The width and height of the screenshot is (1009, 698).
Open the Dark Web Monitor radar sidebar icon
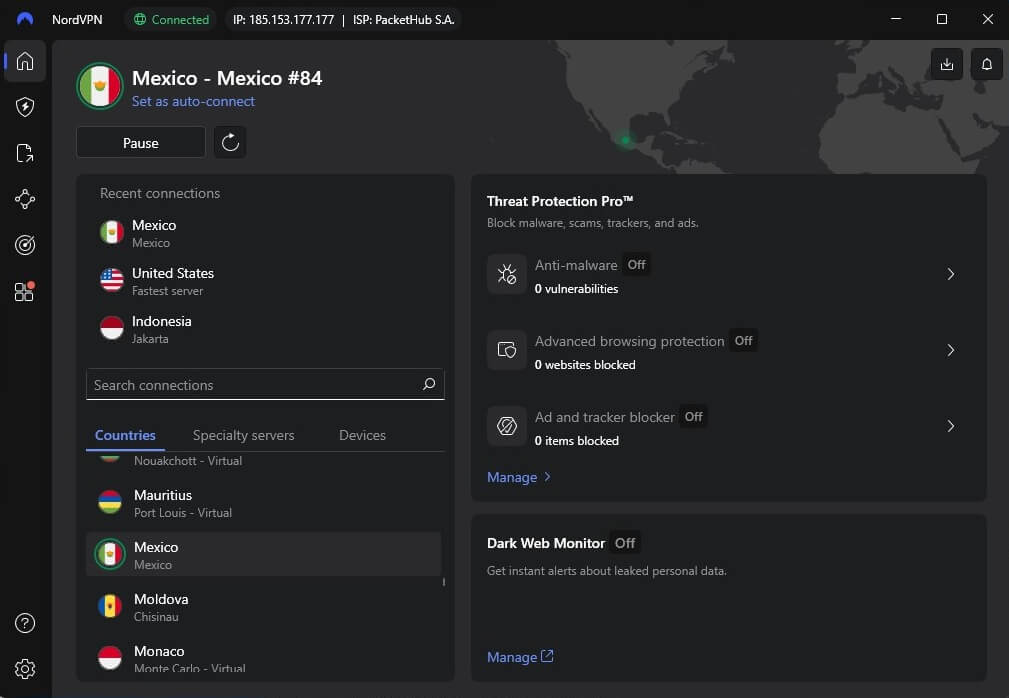[x=25, y=245]
